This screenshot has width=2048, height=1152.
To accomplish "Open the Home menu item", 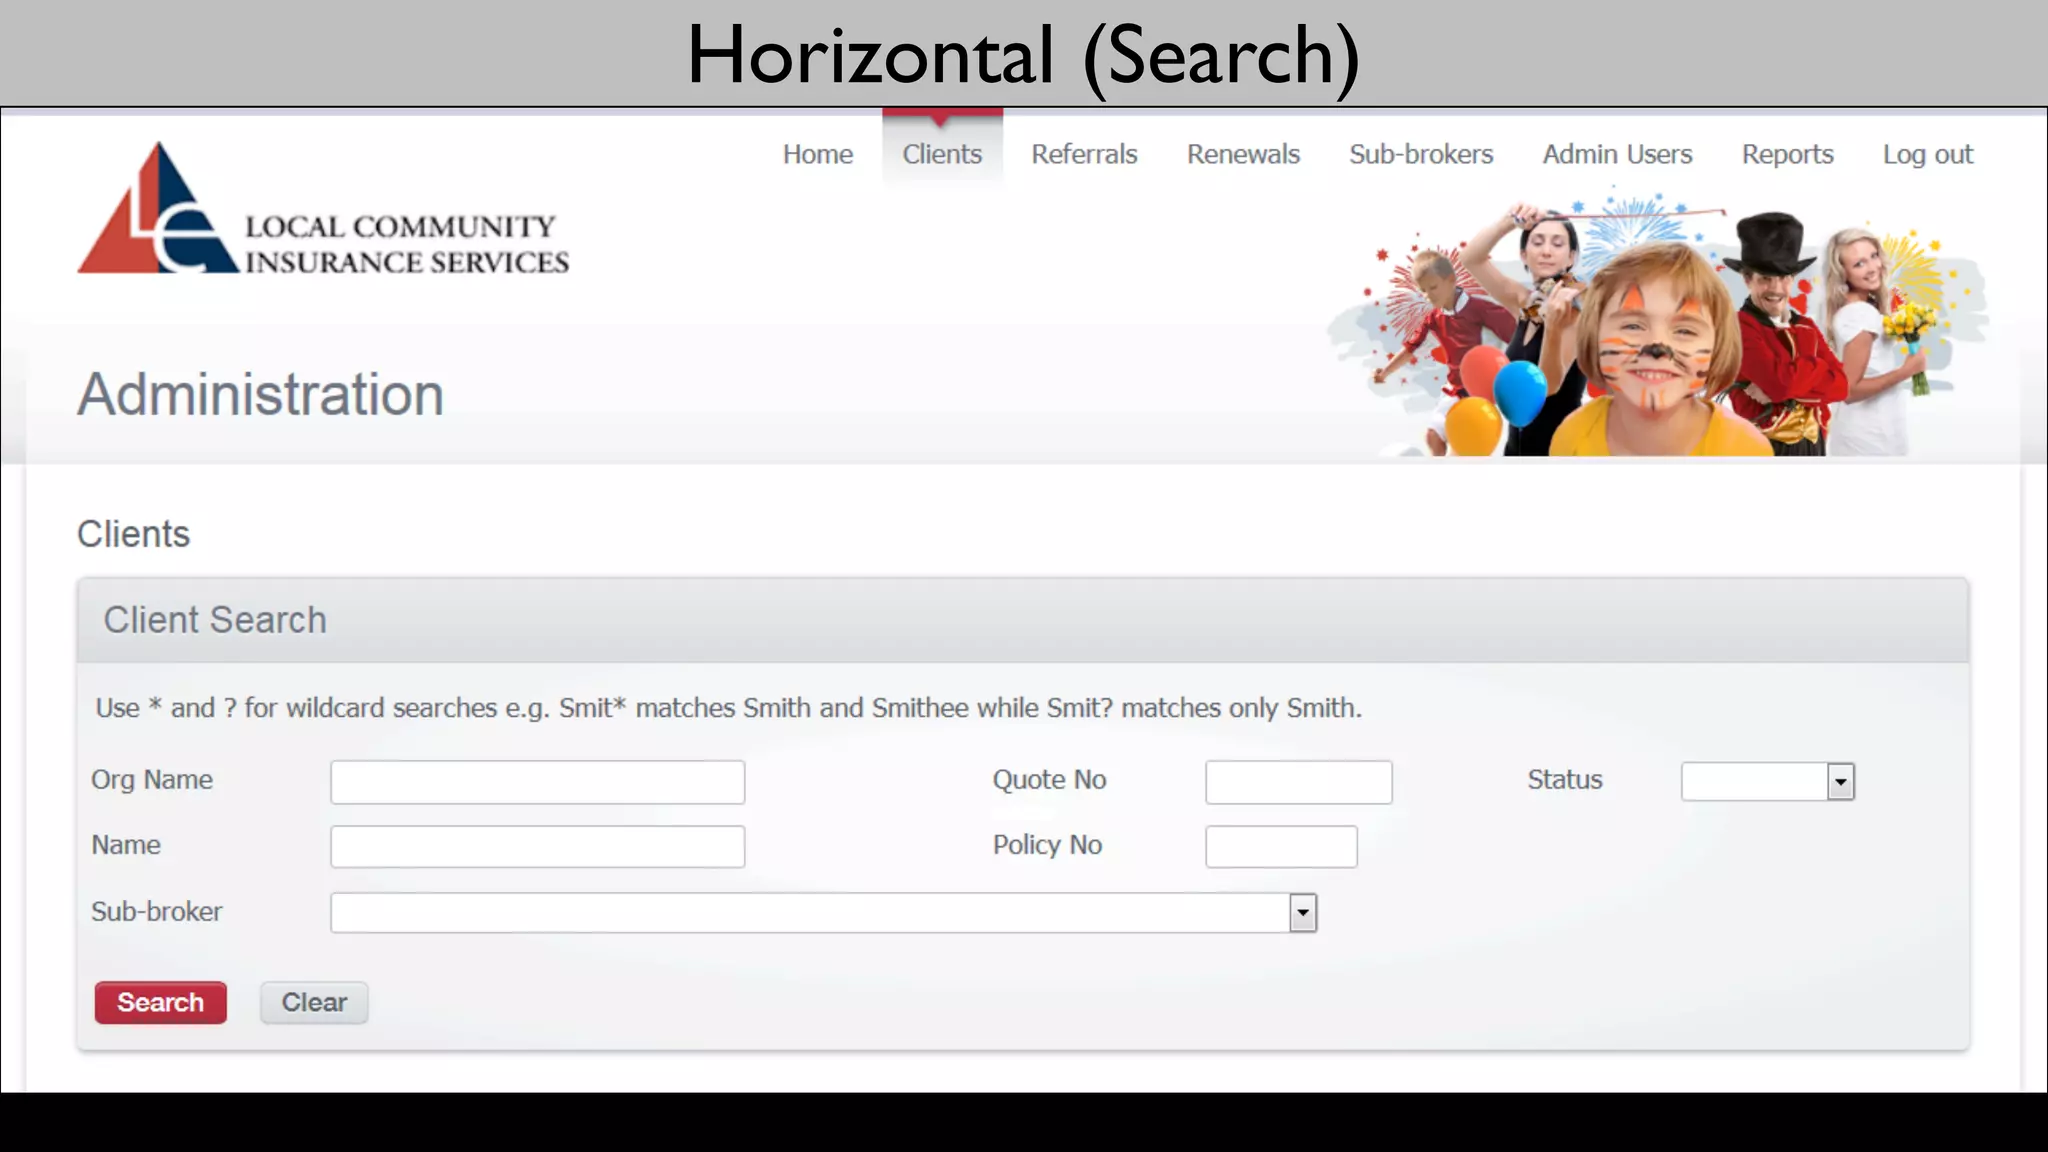I will coord(817,155).
